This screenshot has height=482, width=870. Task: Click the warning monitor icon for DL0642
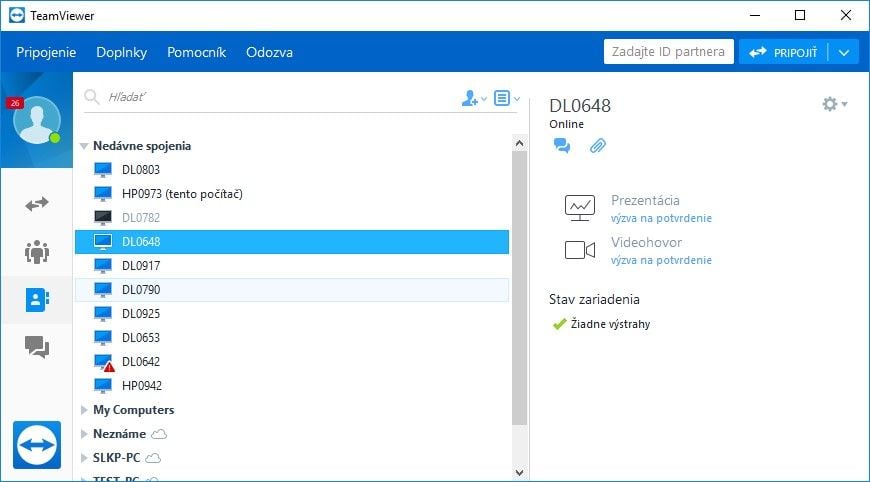pos(104,362)
